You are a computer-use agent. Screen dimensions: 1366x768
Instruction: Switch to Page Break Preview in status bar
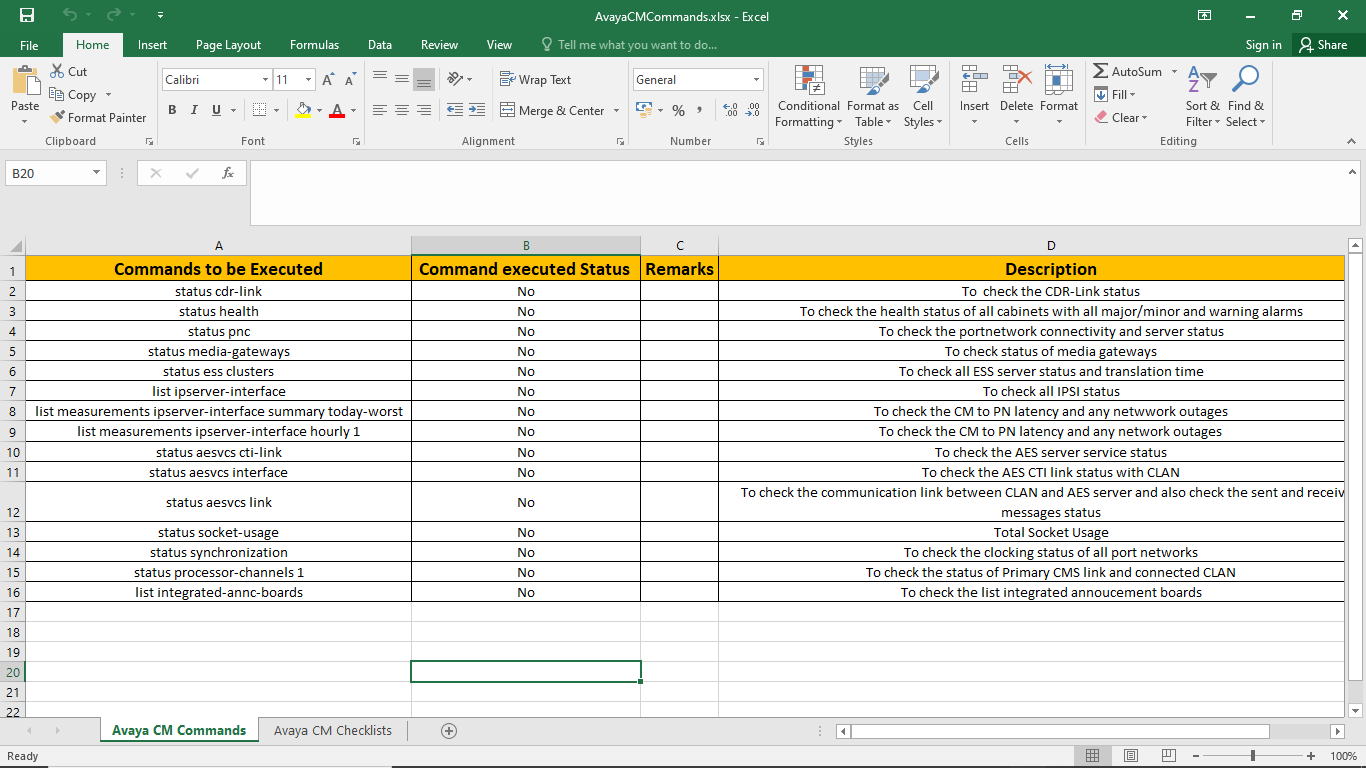click(x=1169, y=756)
